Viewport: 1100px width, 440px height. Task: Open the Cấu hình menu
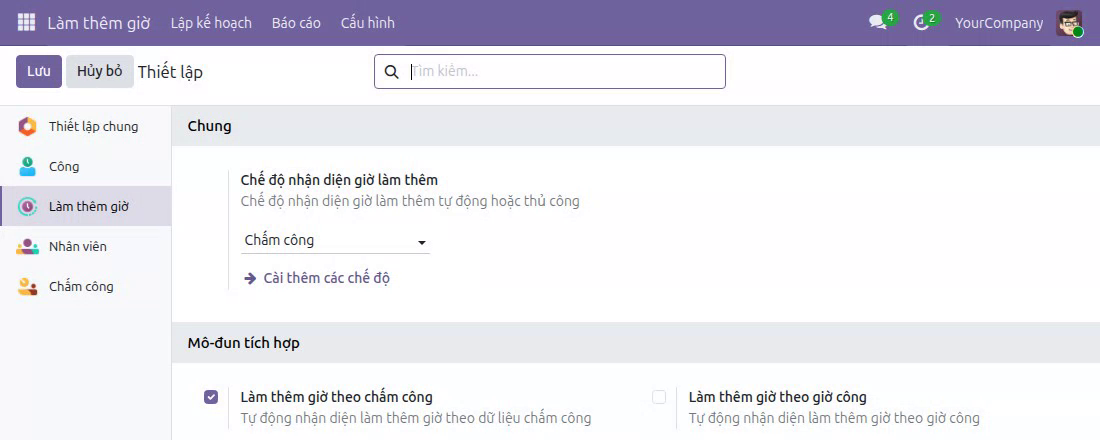pos(368,22)
